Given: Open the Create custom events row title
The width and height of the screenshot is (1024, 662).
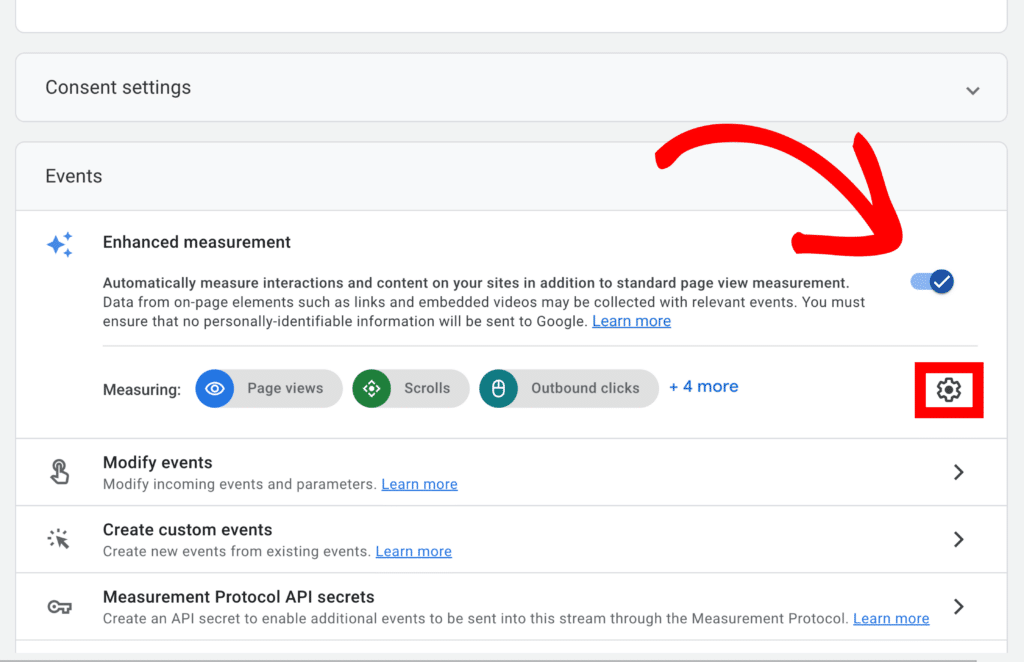Looking at the screenshot, I should click(x=188, y=530).
